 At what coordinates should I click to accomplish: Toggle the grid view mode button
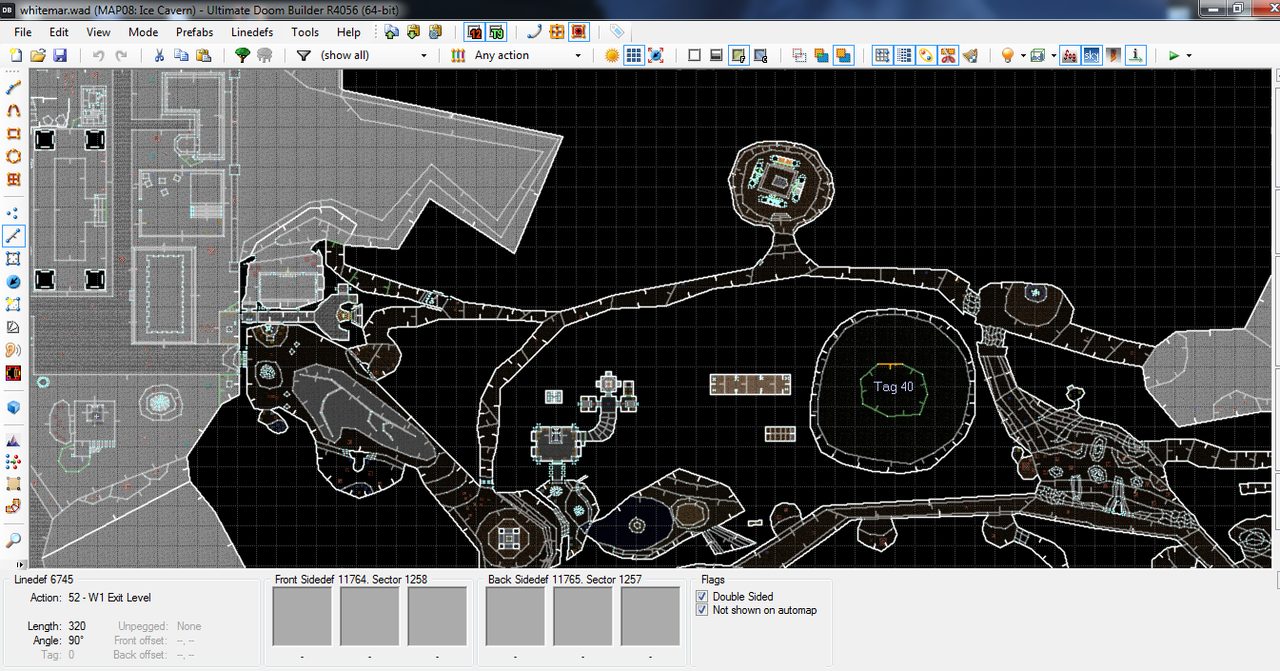pyautogui.click(x=634, y=55)
